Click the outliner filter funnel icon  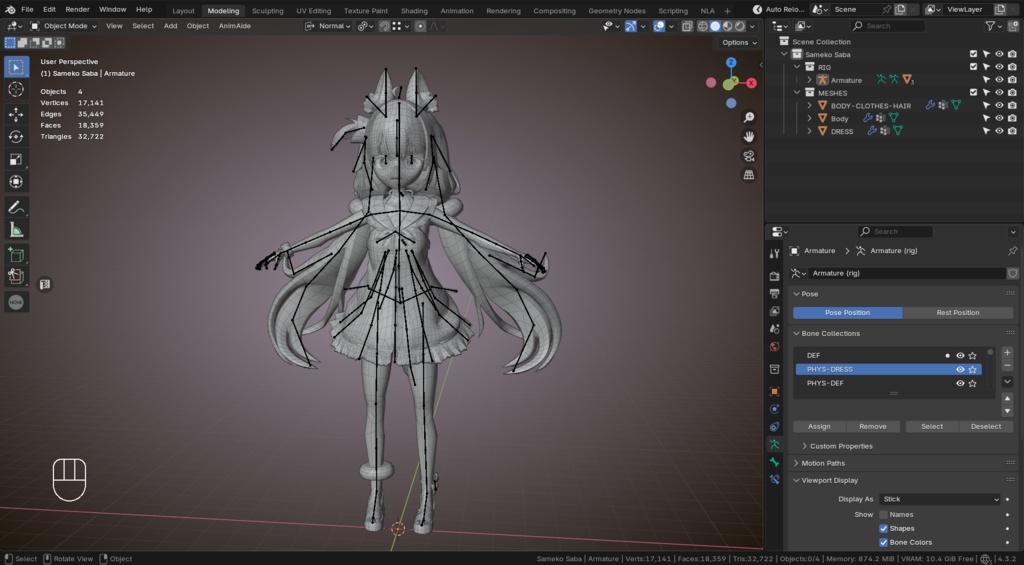(x=991, y=26)
